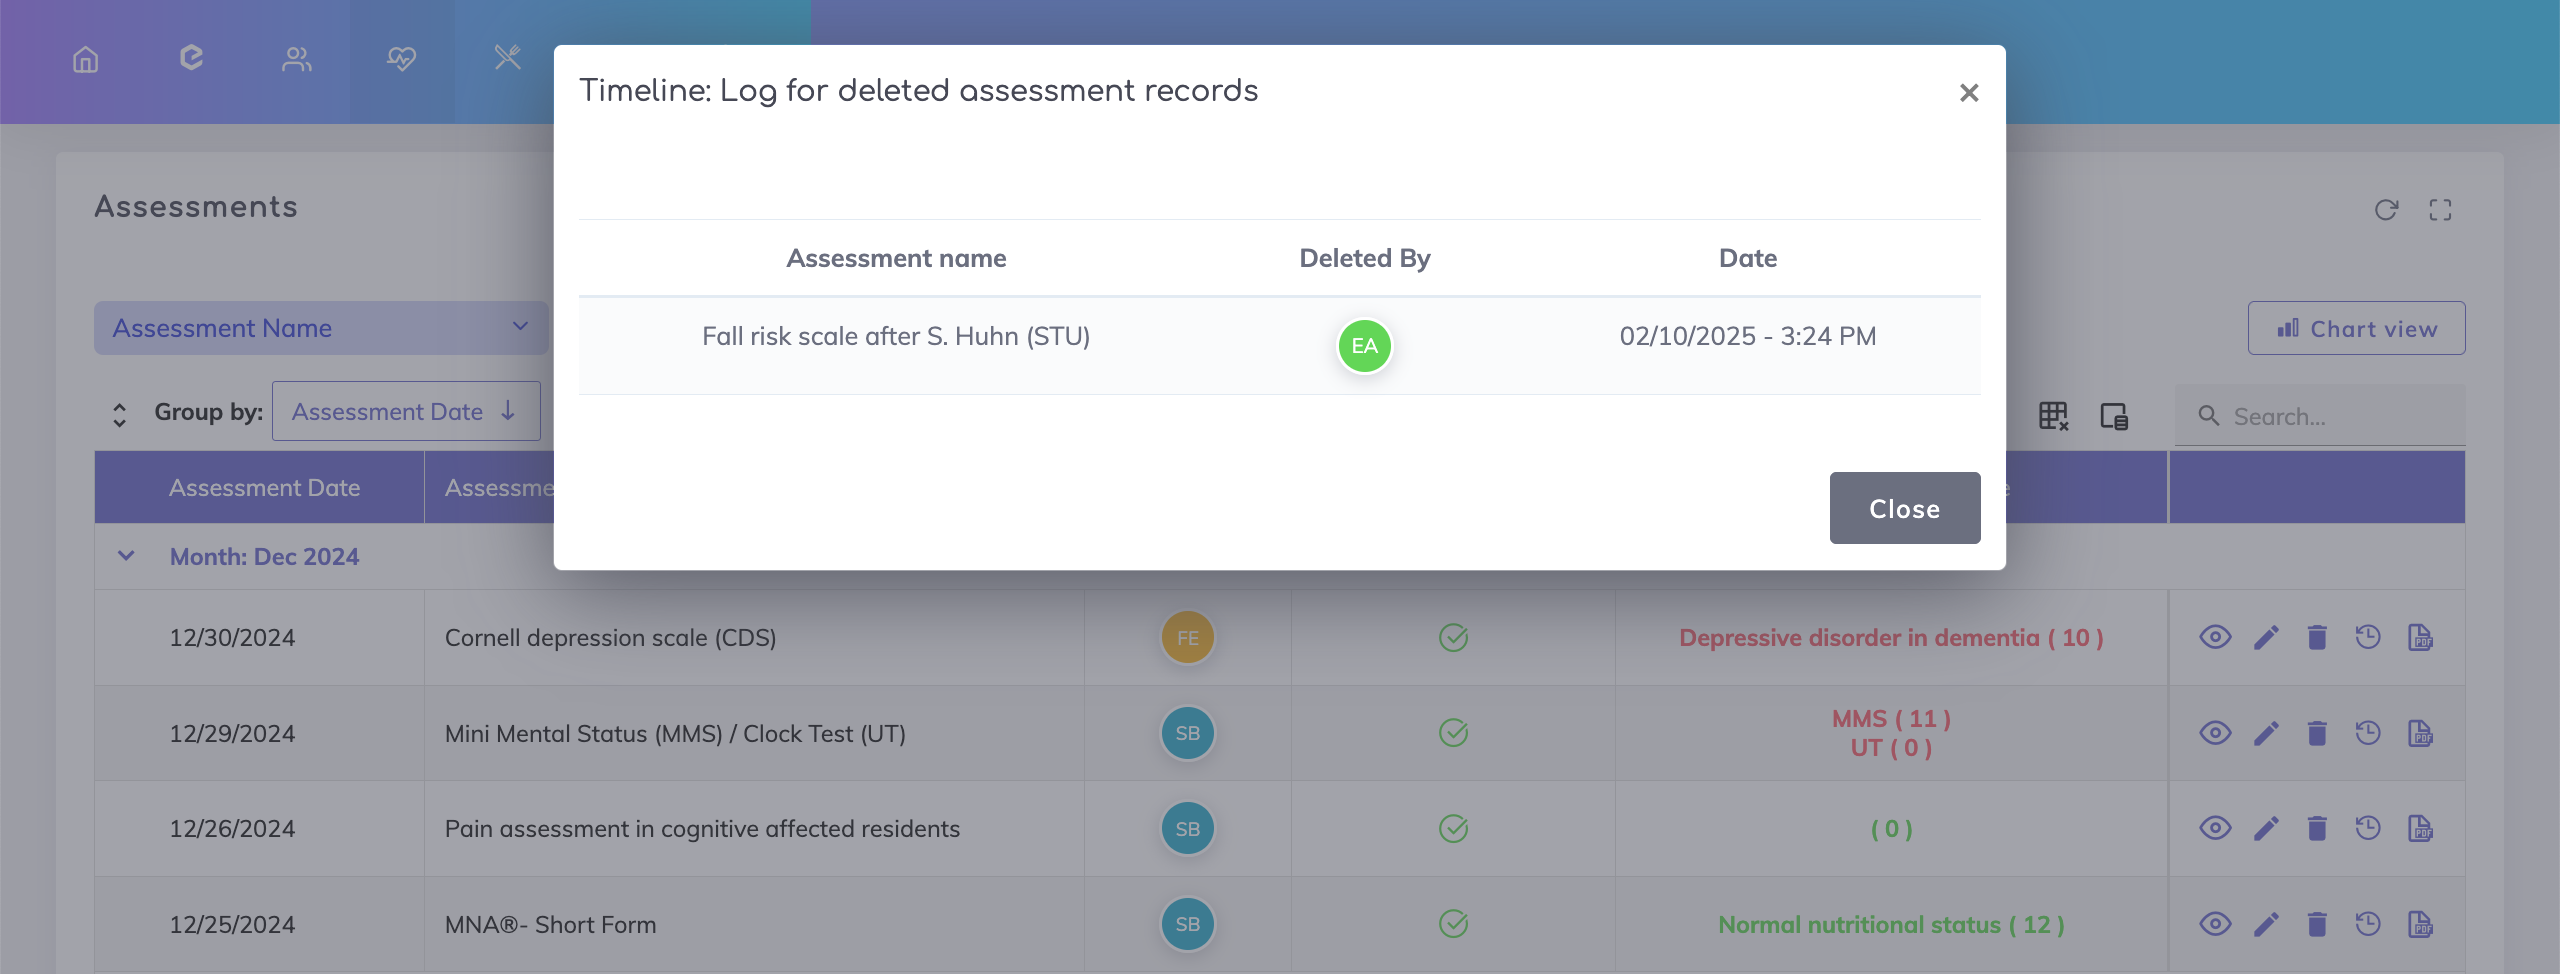The image size is (2560, 974).
Task: Open the residents people icon
Action: [297, 60]
